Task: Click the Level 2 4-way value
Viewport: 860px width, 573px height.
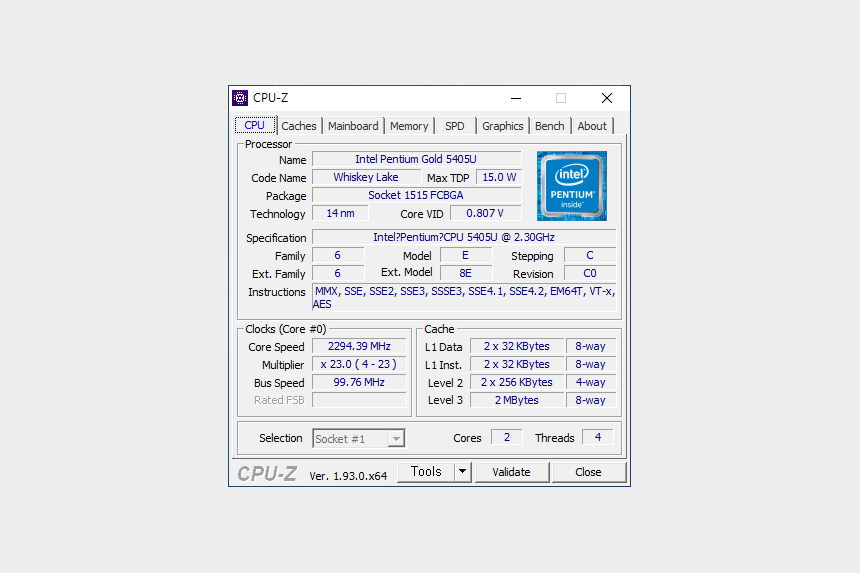Action: (591, 382)
